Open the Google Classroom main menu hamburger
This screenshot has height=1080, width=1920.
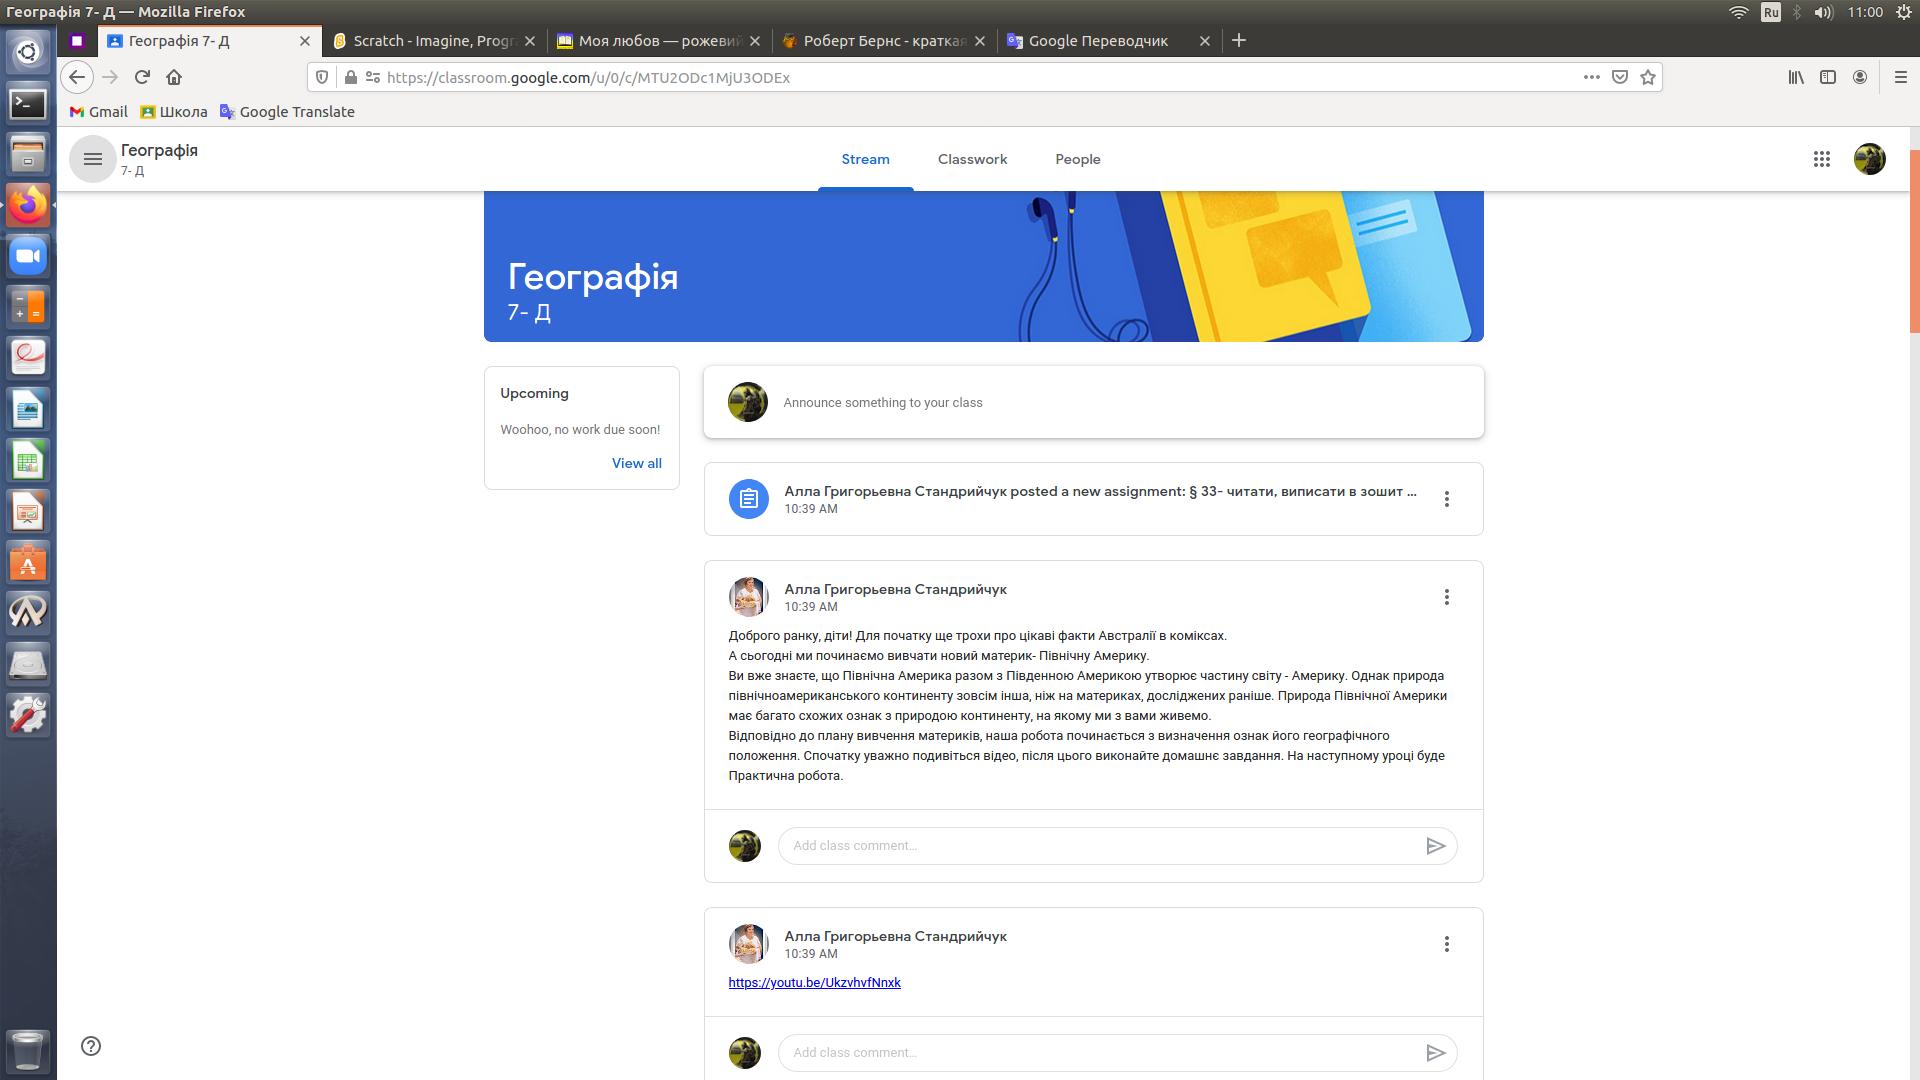(92, 159)
